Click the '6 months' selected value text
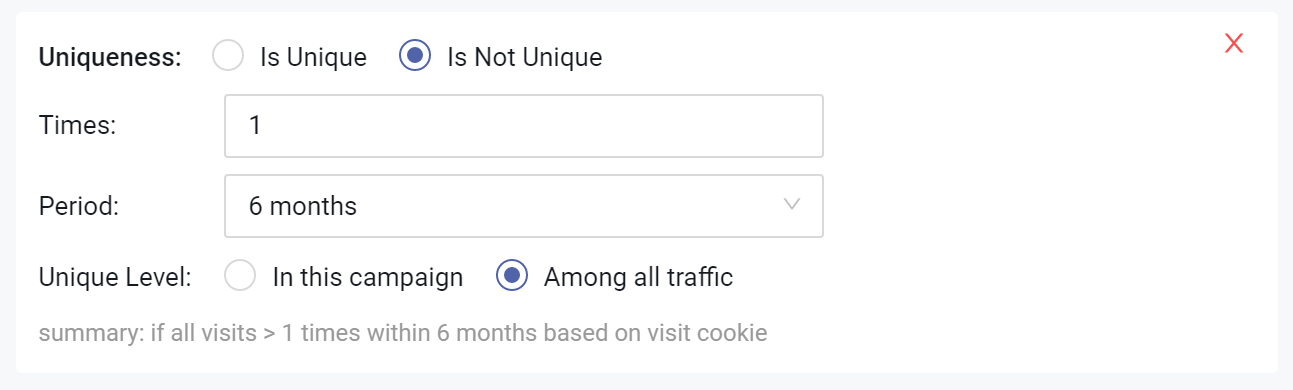Image resolution: width=1293 pixels, height=390 pixels. coord(303,207)
